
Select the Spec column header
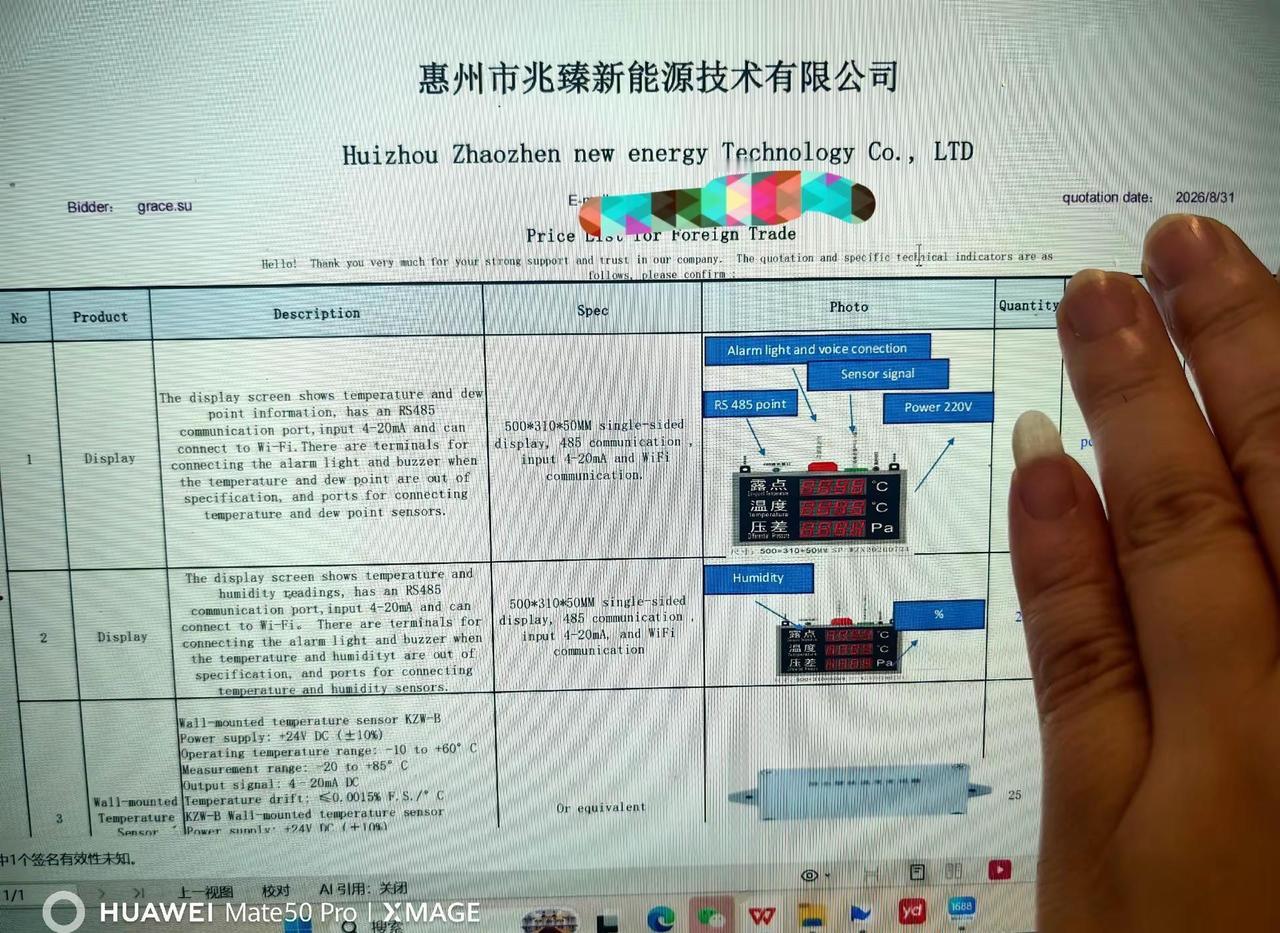(x=593, y=311)
